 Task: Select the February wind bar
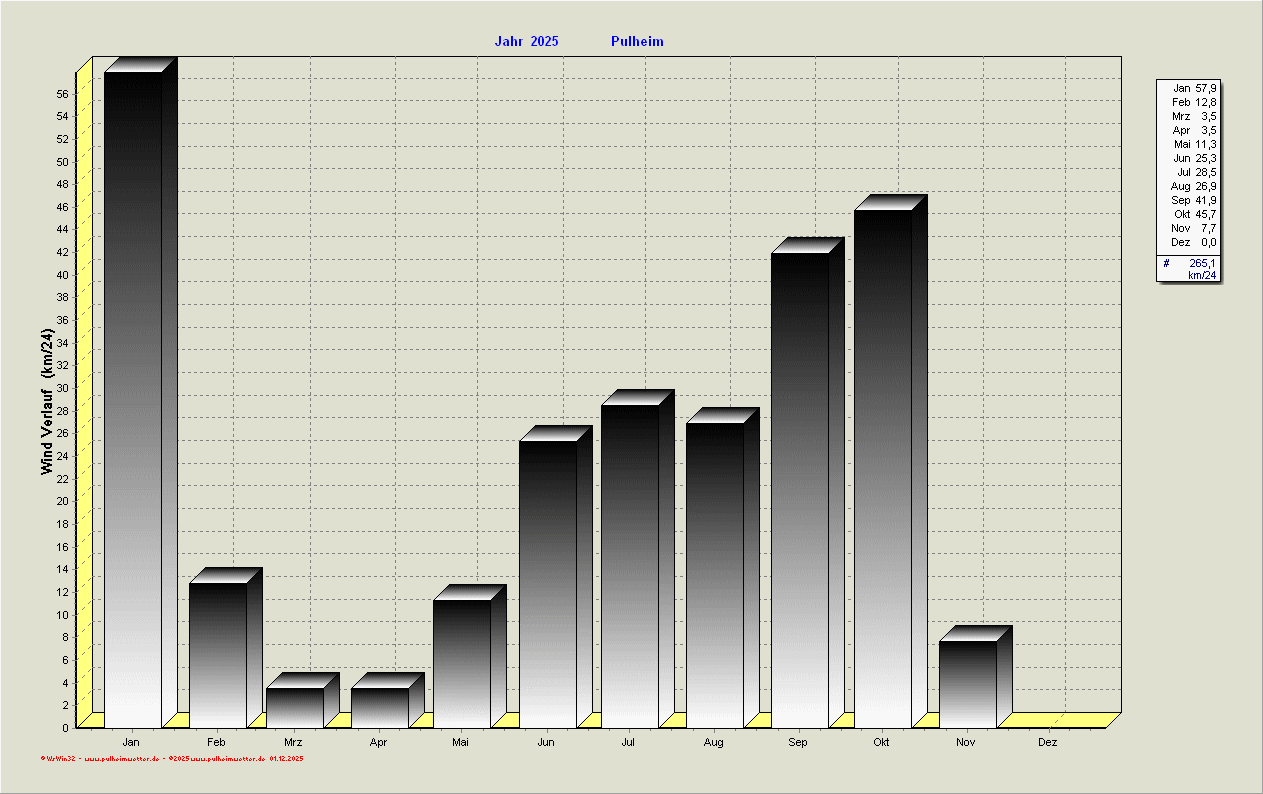(x=218, y=655)
